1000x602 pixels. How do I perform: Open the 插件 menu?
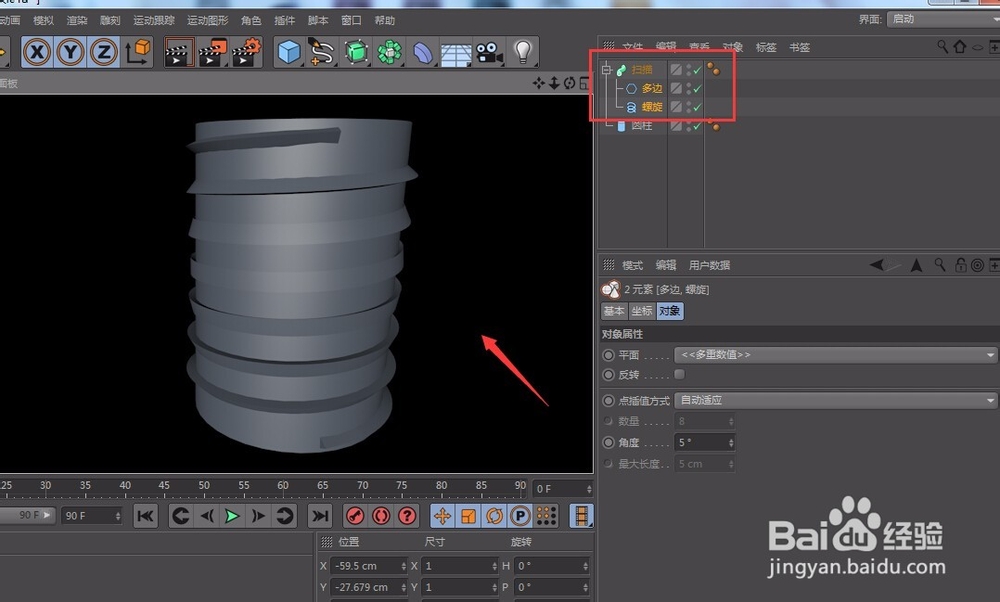[x=284, y=20]
